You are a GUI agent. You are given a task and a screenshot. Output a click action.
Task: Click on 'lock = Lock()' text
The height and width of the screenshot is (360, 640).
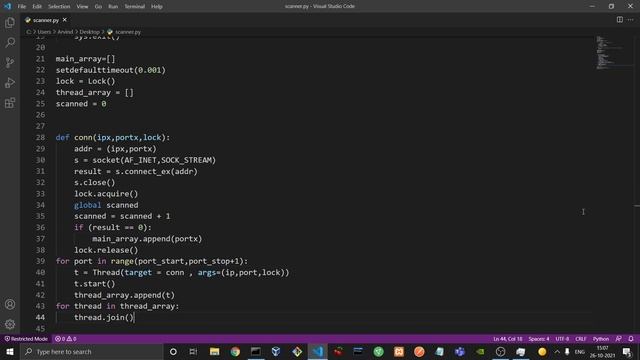pos(85,81)
